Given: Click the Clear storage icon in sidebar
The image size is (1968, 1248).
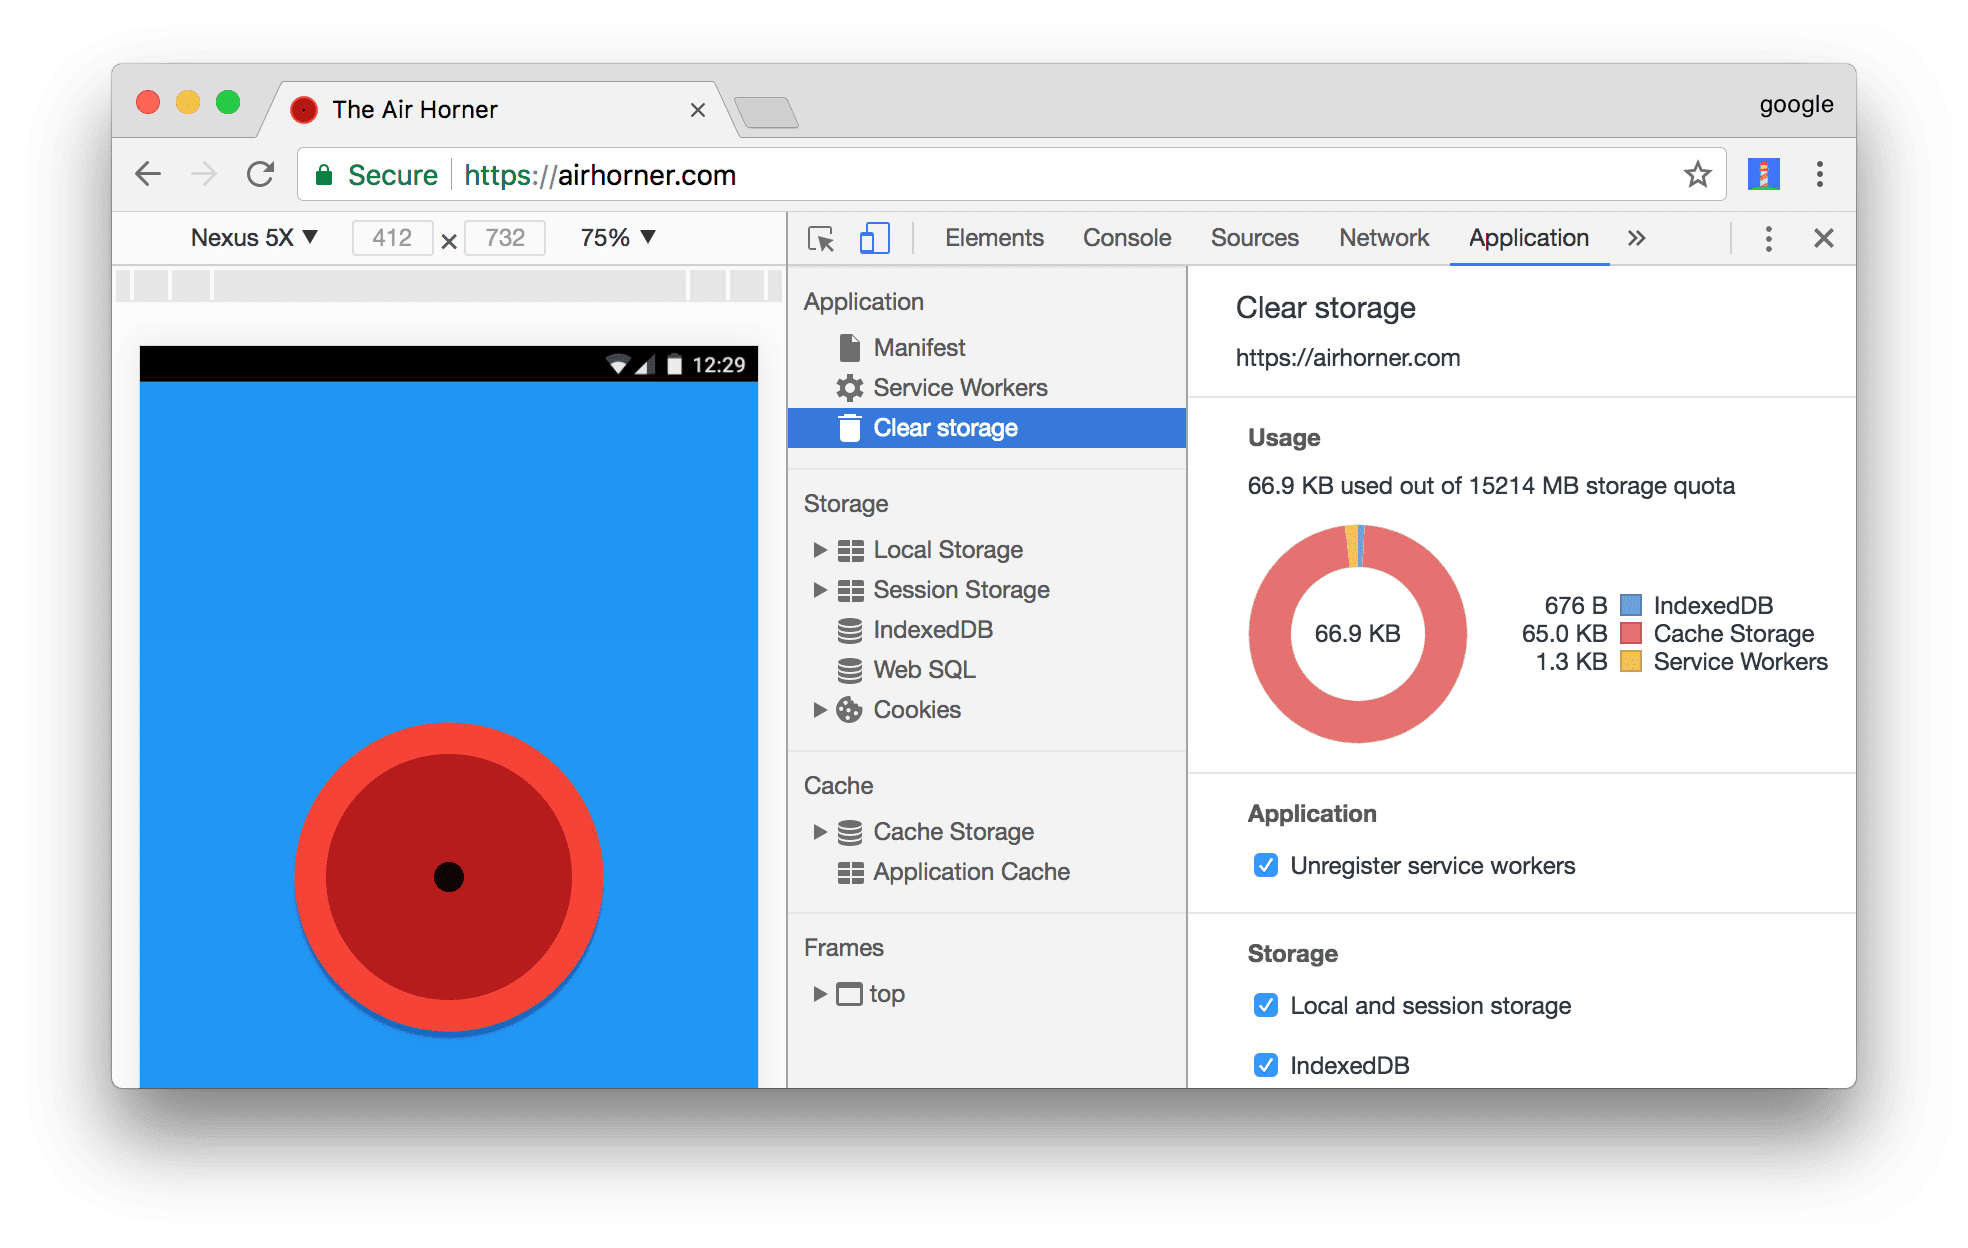Looking at the screenshot, I should click(x=835, y=427).
